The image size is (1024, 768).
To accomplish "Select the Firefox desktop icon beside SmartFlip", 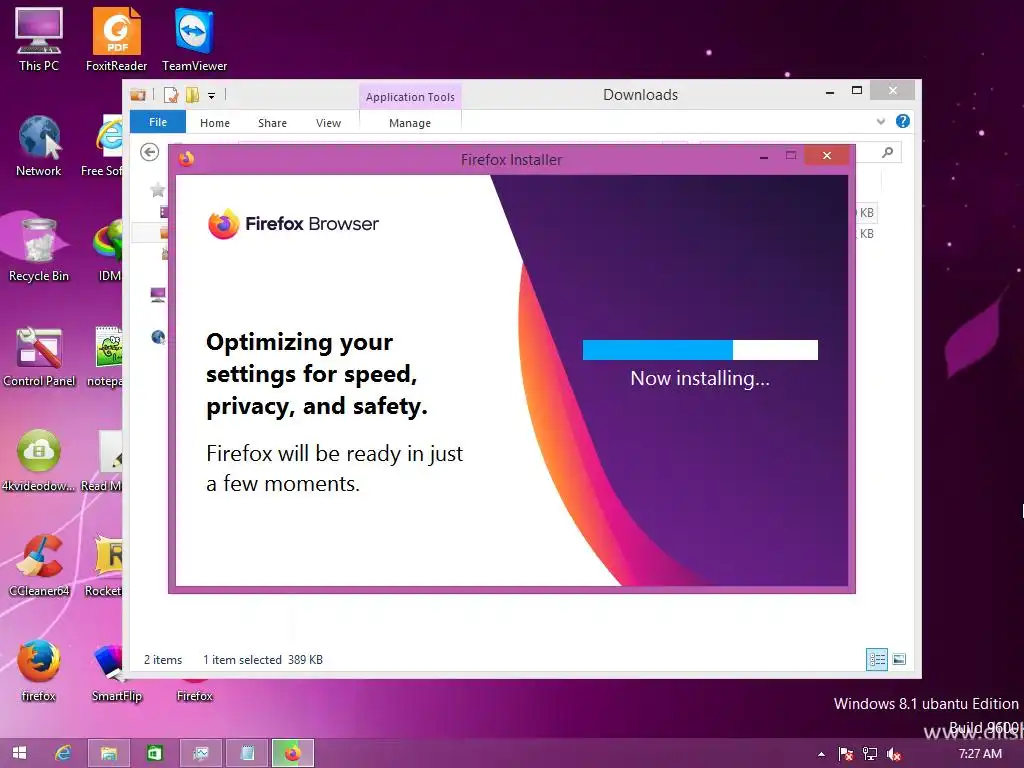I will tap(195, 689).
